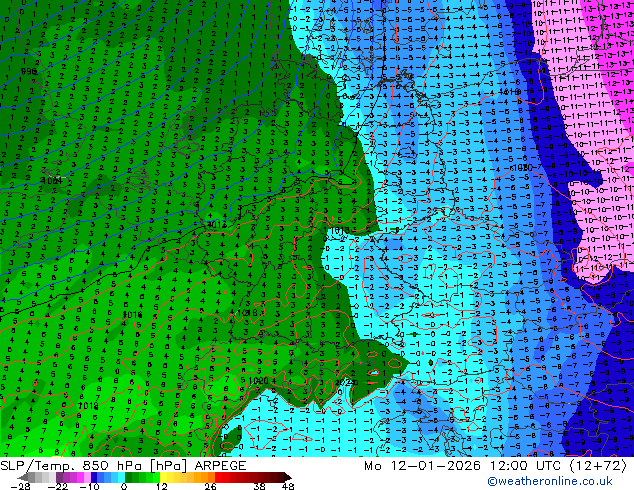
Task: Pick the magenta segment of the color scale
Action: pyautogui.click(x=80, y=477)
